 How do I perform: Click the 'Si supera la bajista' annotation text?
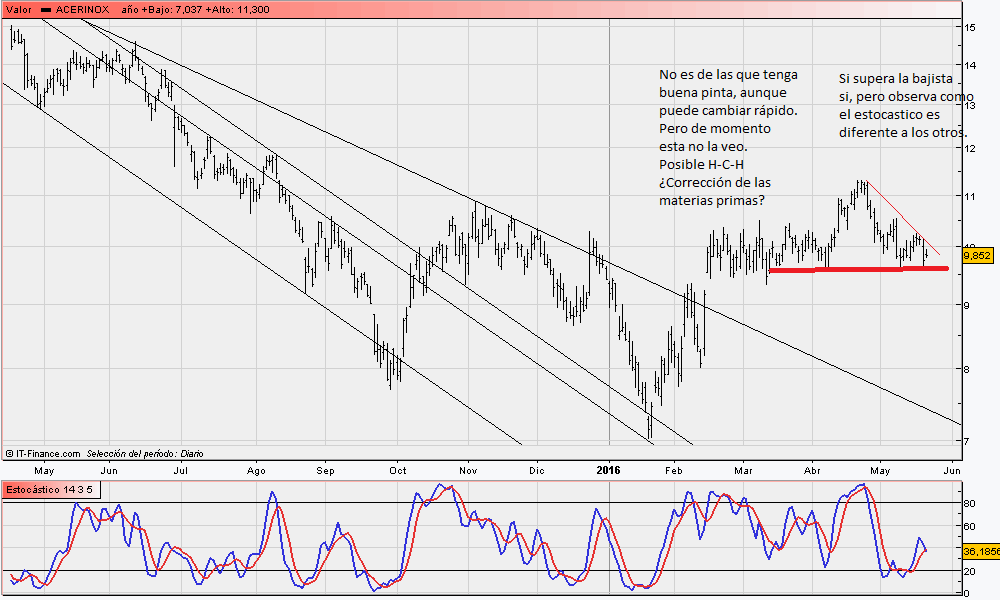click(895, 78)
